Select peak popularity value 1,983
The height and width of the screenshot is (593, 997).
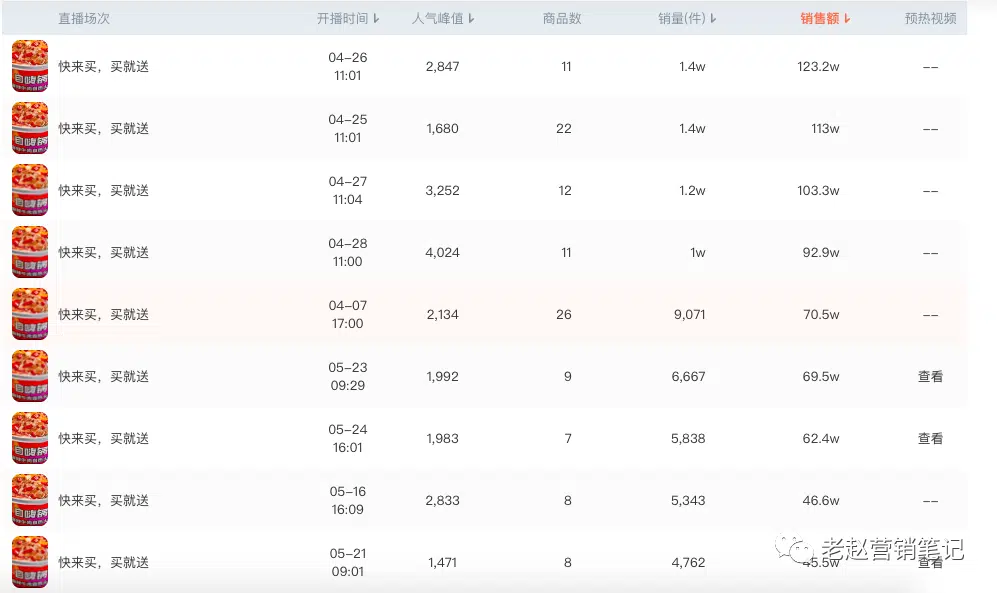point(443,439)
